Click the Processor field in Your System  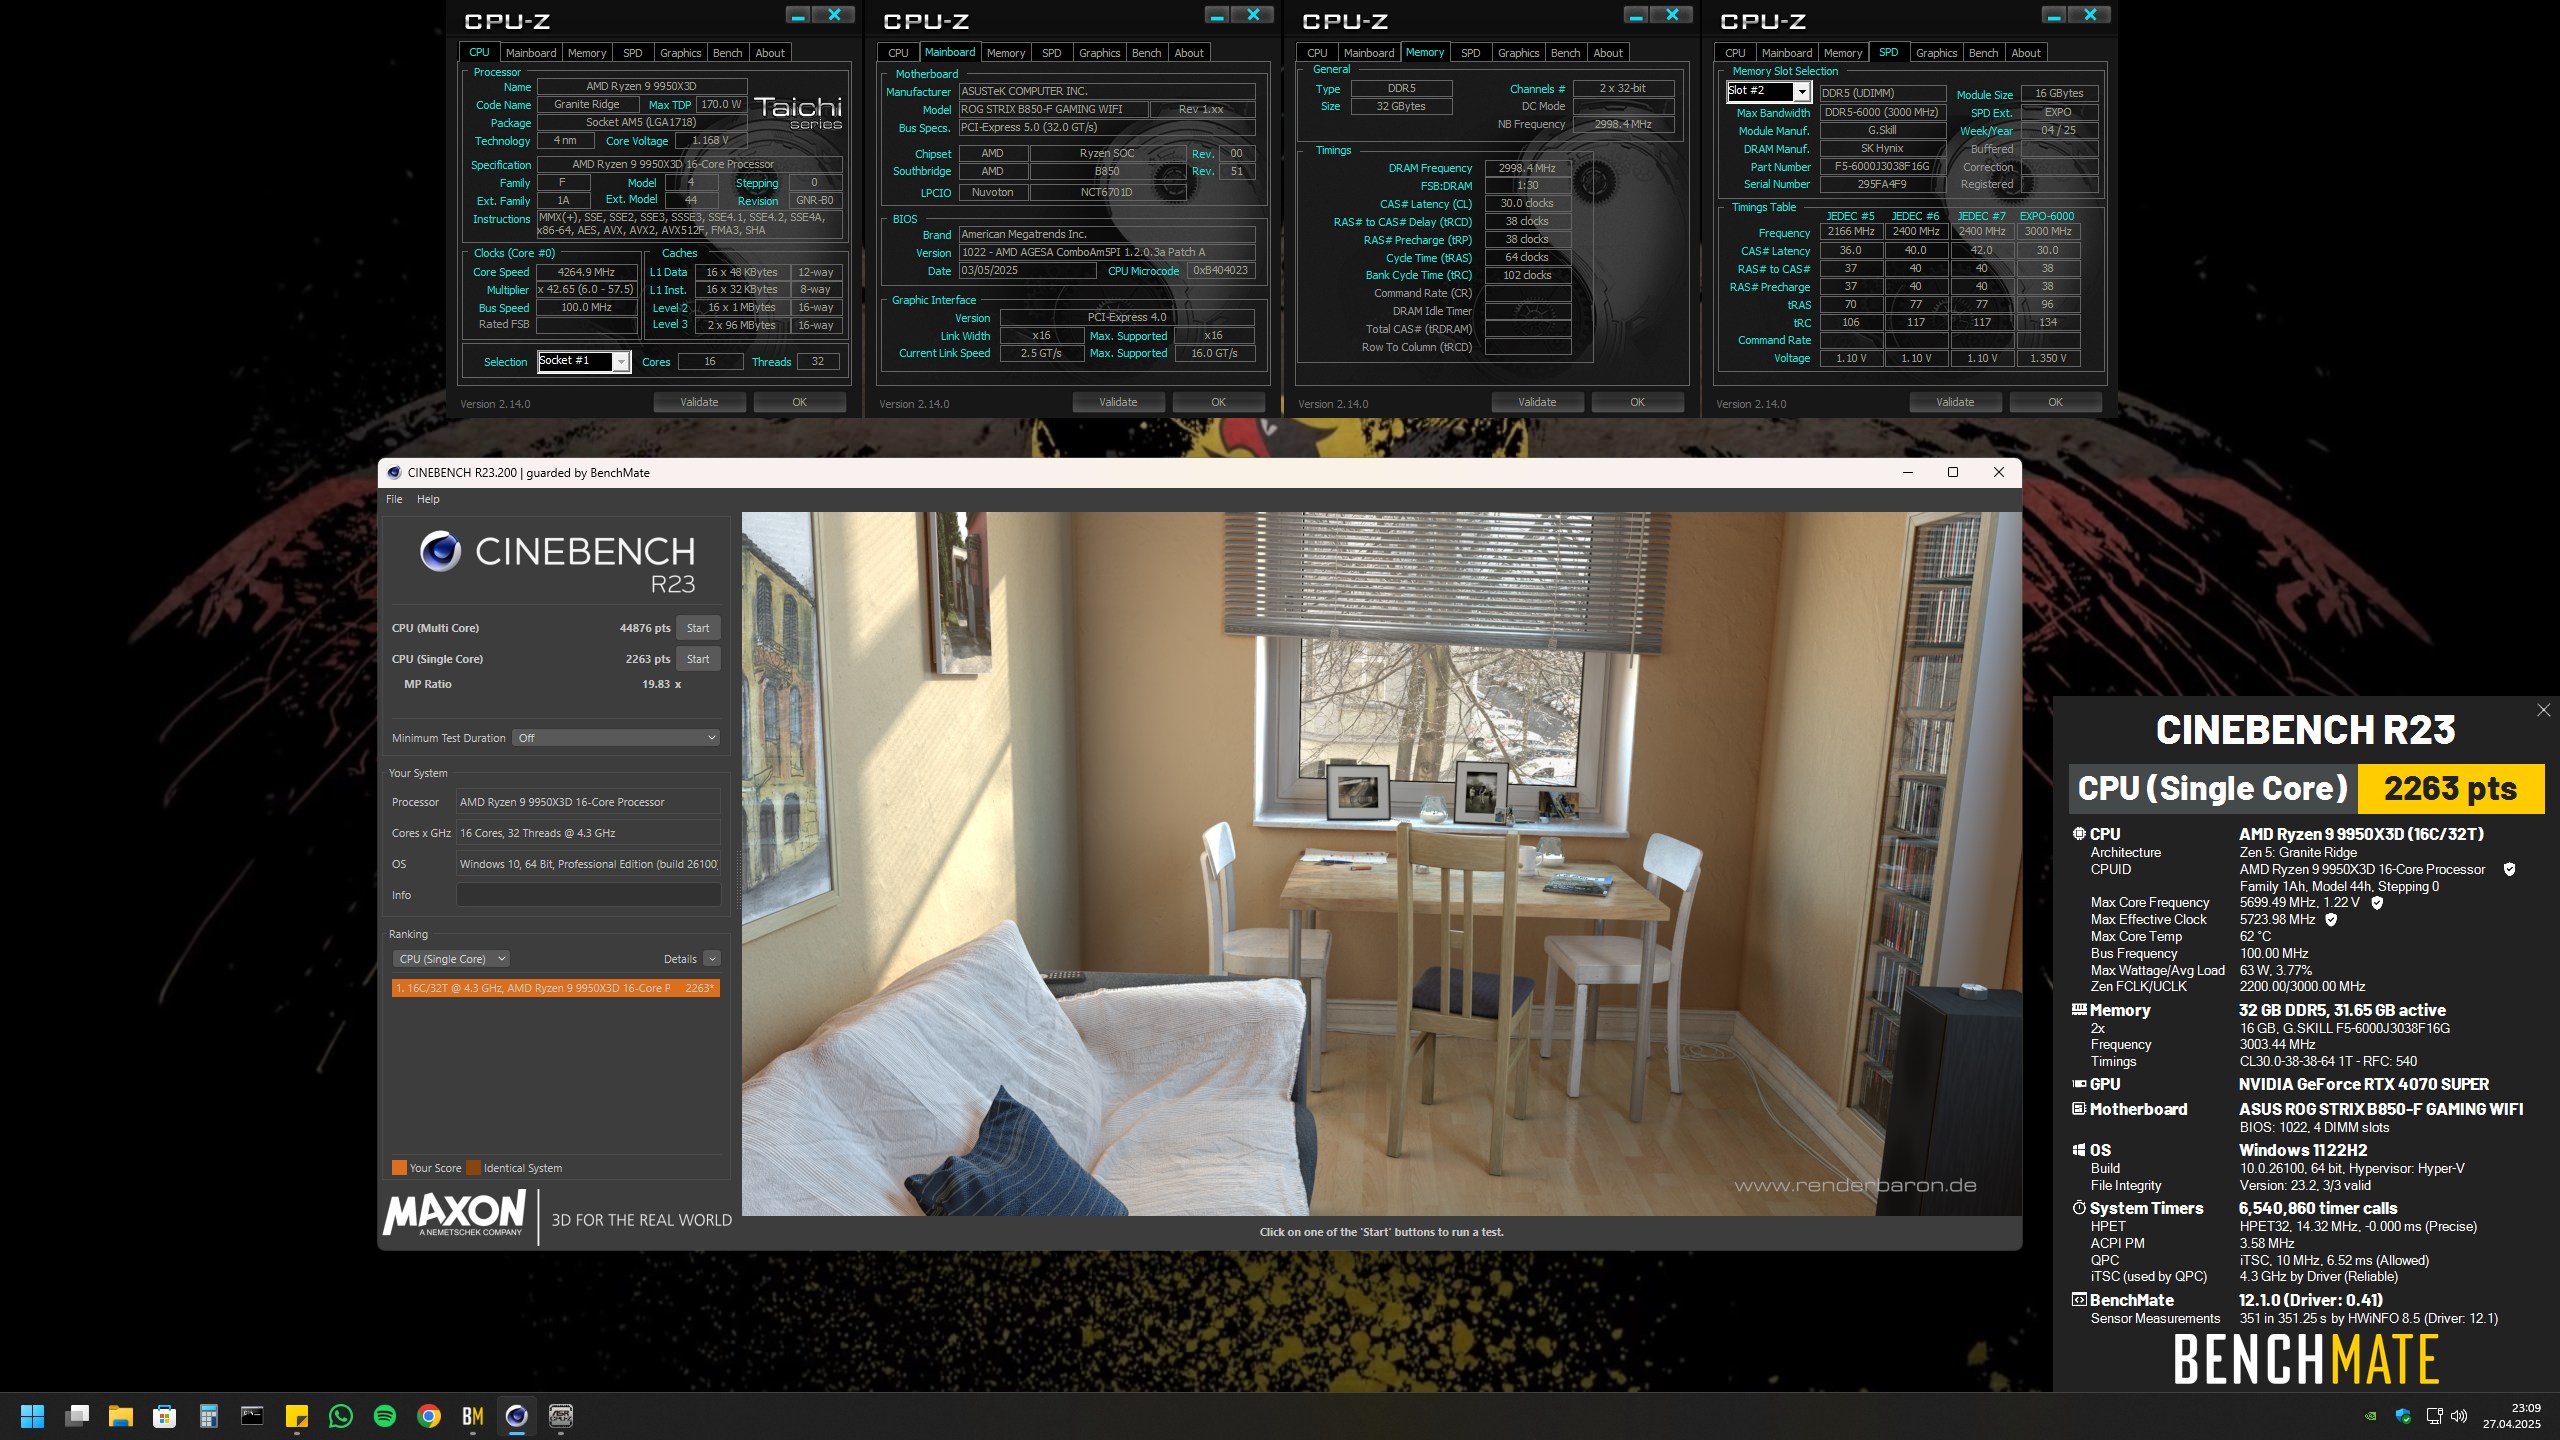(588, 802)
